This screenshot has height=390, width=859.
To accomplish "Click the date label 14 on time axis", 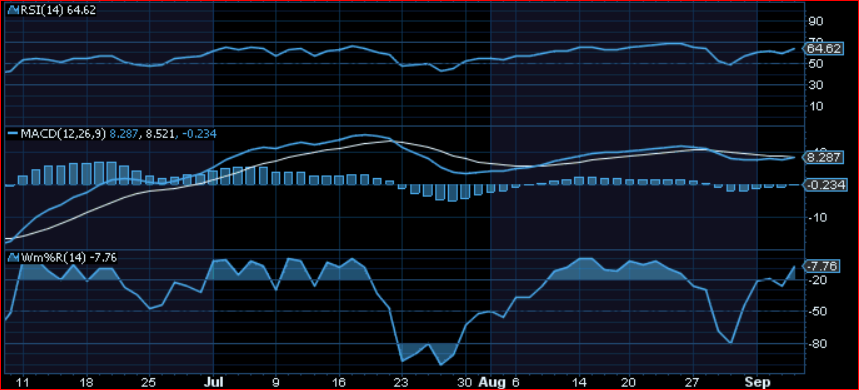I will tap(580, 381).
